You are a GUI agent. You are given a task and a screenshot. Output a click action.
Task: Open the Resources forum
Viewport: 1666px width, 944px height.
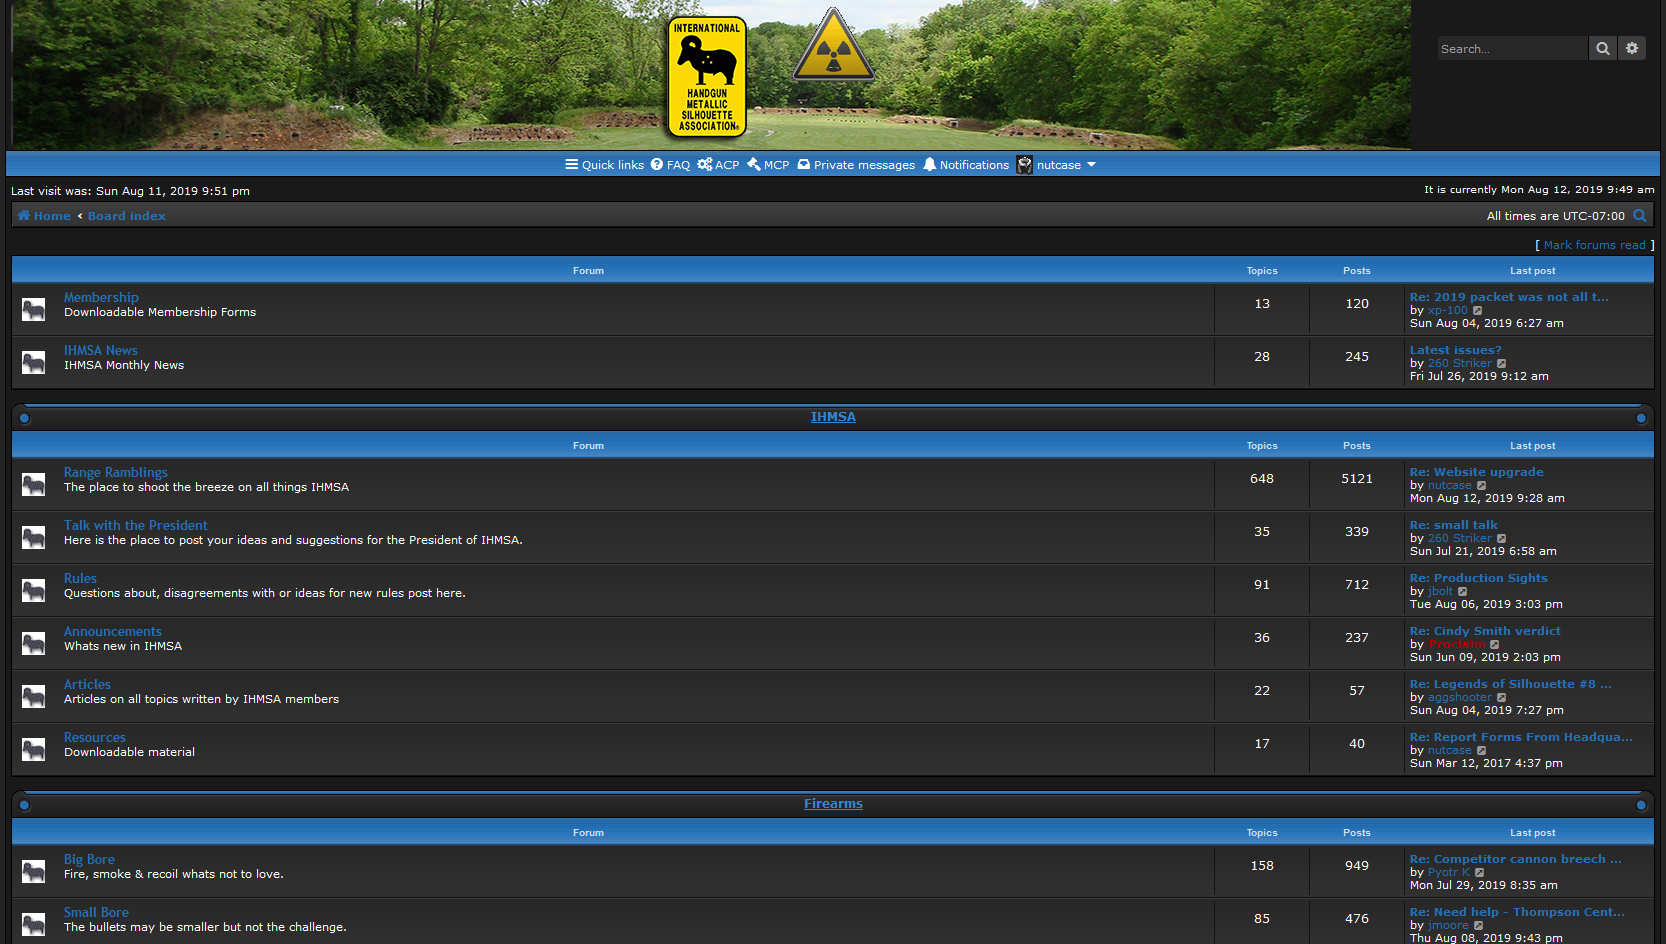[95, 737]
